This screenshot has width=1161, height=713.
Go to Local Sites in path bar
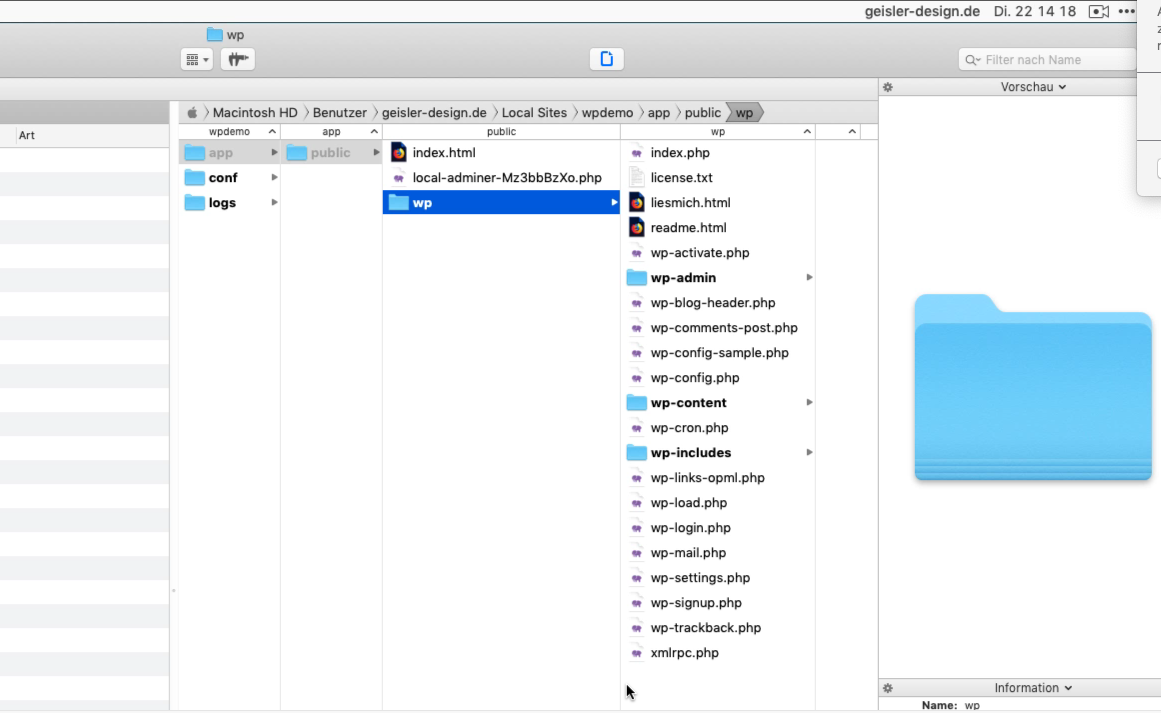[x=534, y=113]
